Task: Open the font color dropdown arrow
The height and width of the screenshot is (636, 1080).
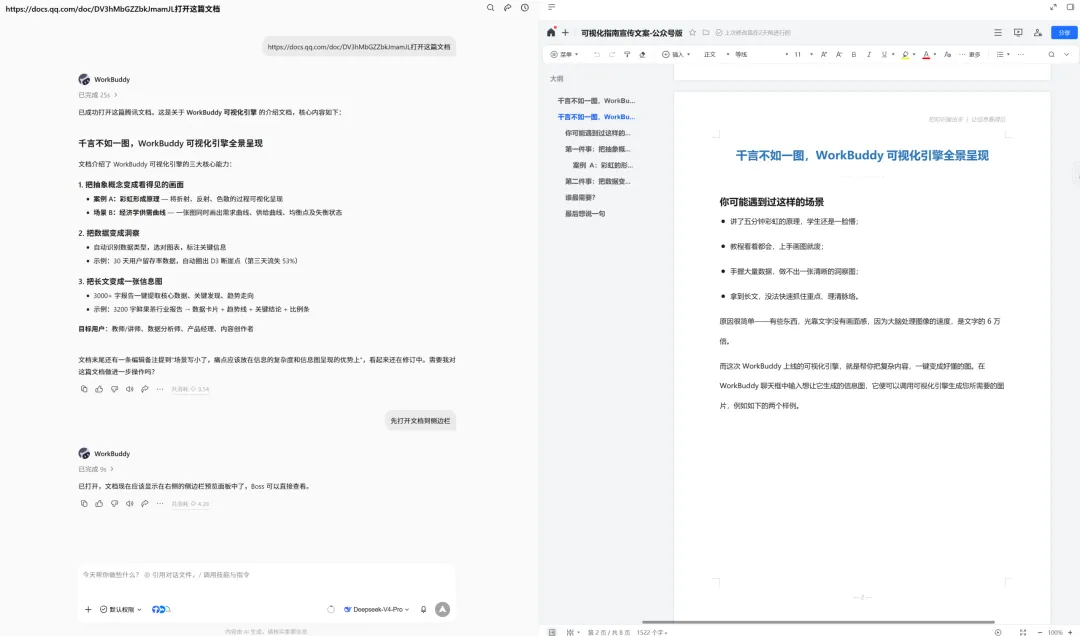Action: click(x=935, y=54)
